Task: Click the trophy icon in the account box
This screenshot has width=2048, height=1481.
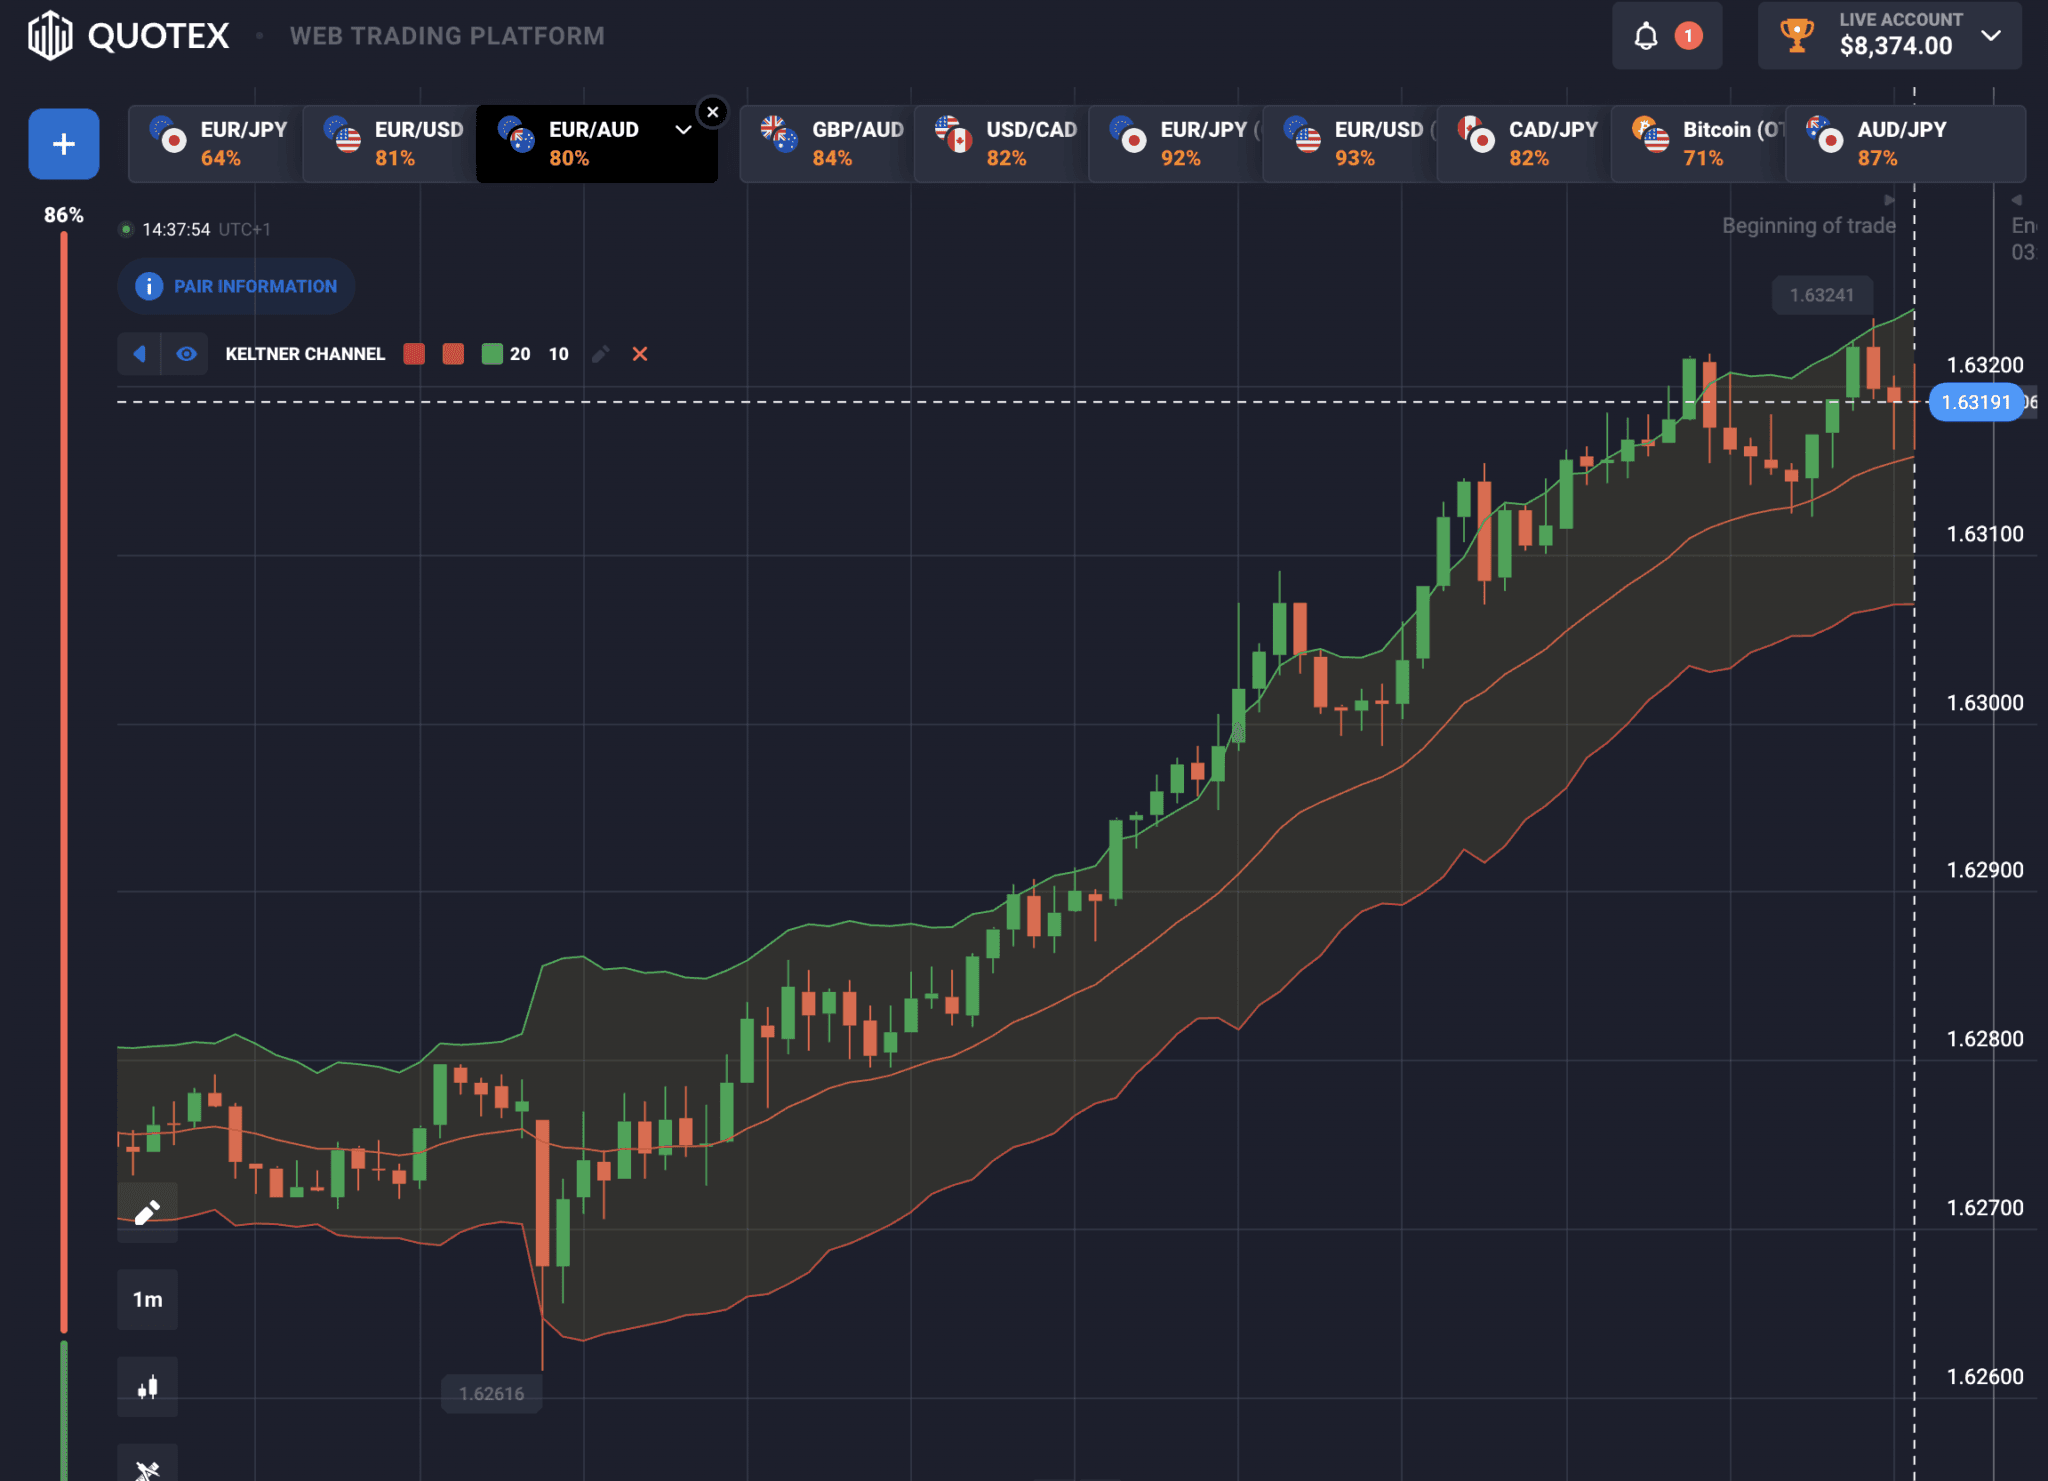Action: click(x=1797, y=36)
